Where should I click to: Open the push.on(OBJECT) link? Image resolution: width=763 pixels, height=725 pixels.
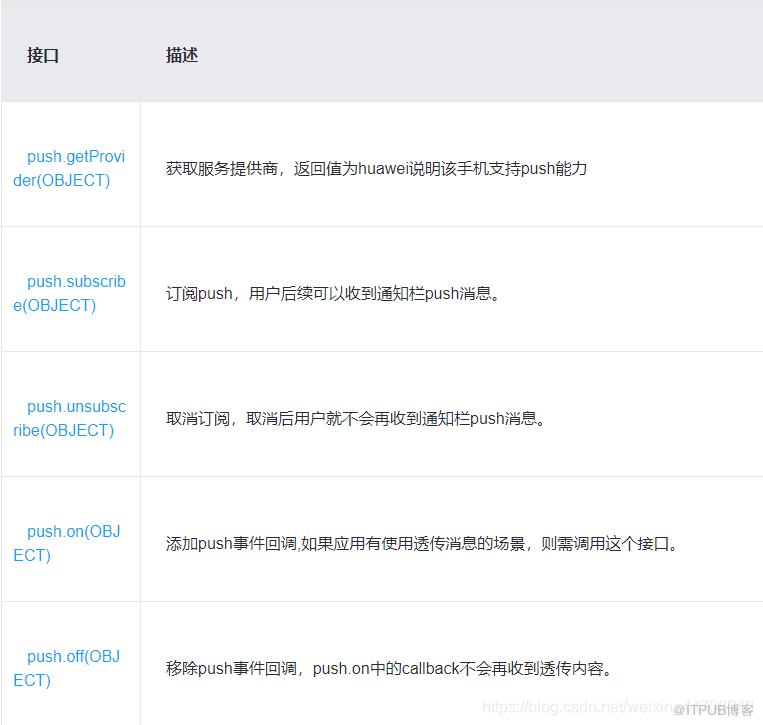(67, 544)
